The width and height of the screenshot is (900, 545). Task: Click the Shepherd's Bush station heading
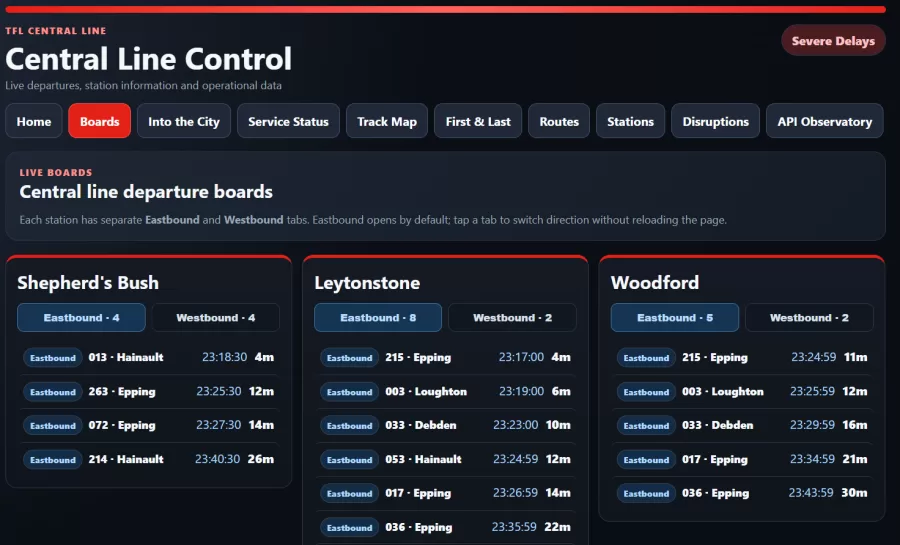point(88,282)
